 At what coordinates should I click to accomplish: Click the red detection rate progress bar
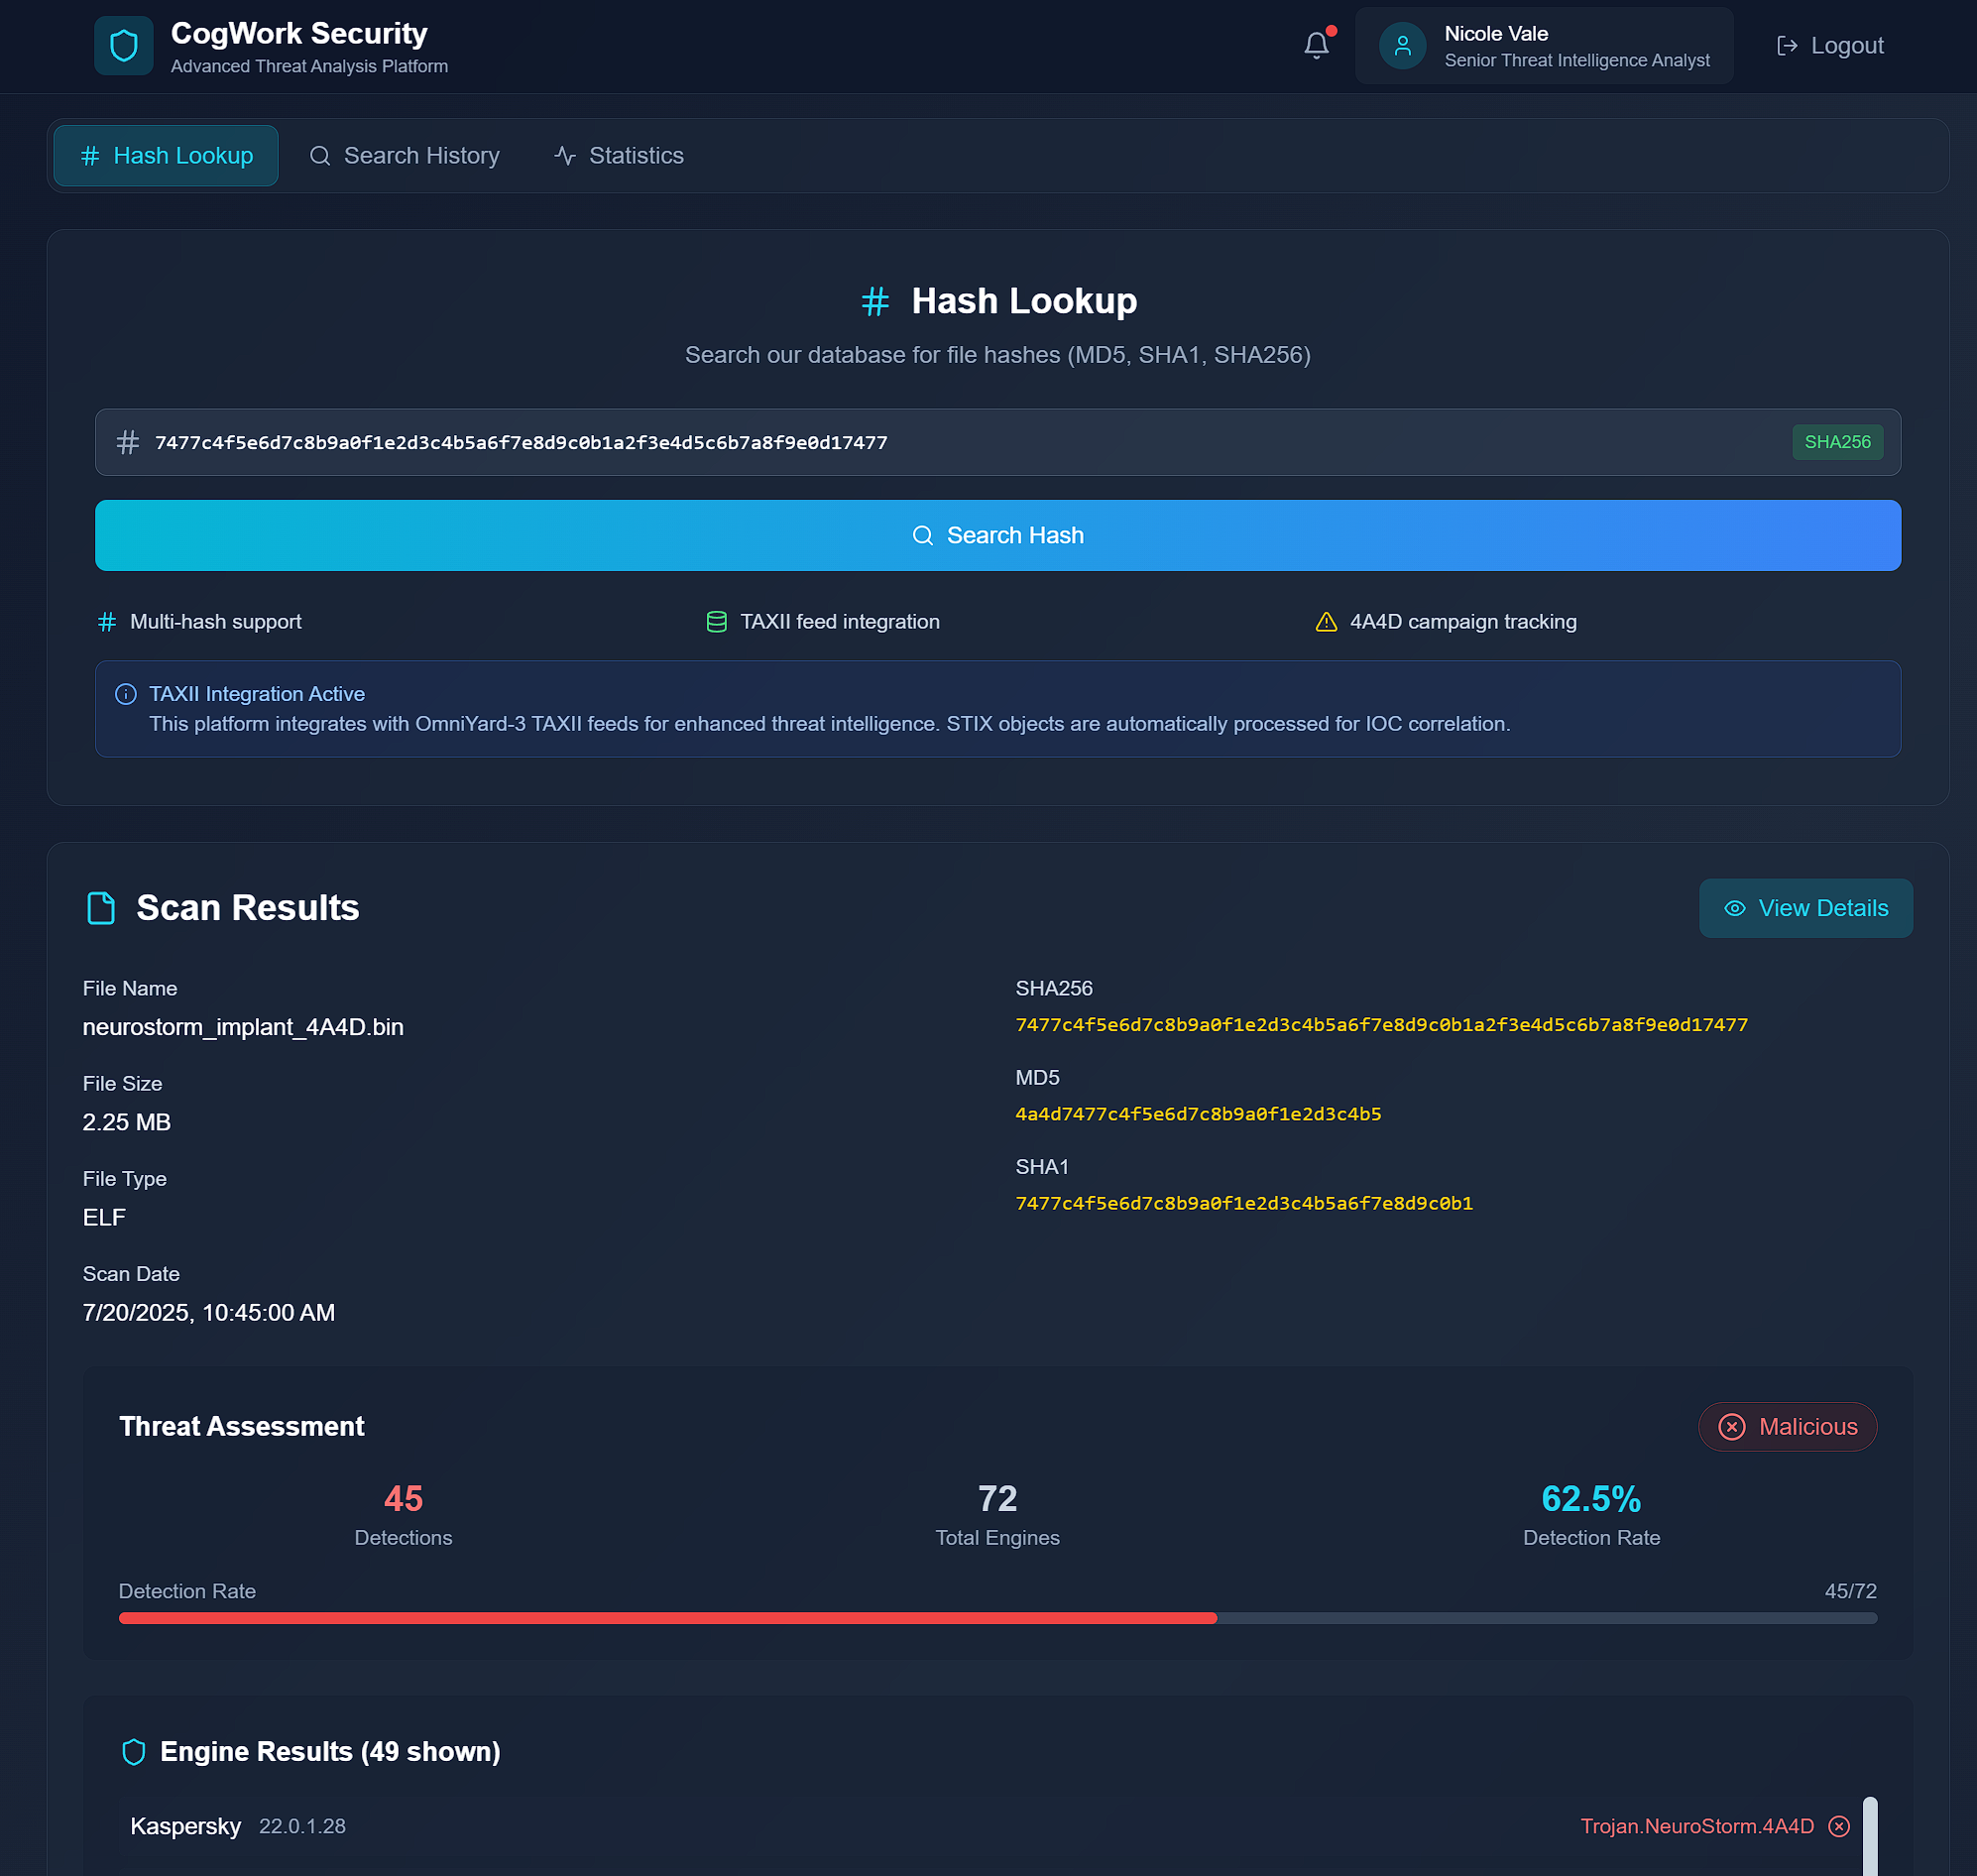coord(667,1618)
